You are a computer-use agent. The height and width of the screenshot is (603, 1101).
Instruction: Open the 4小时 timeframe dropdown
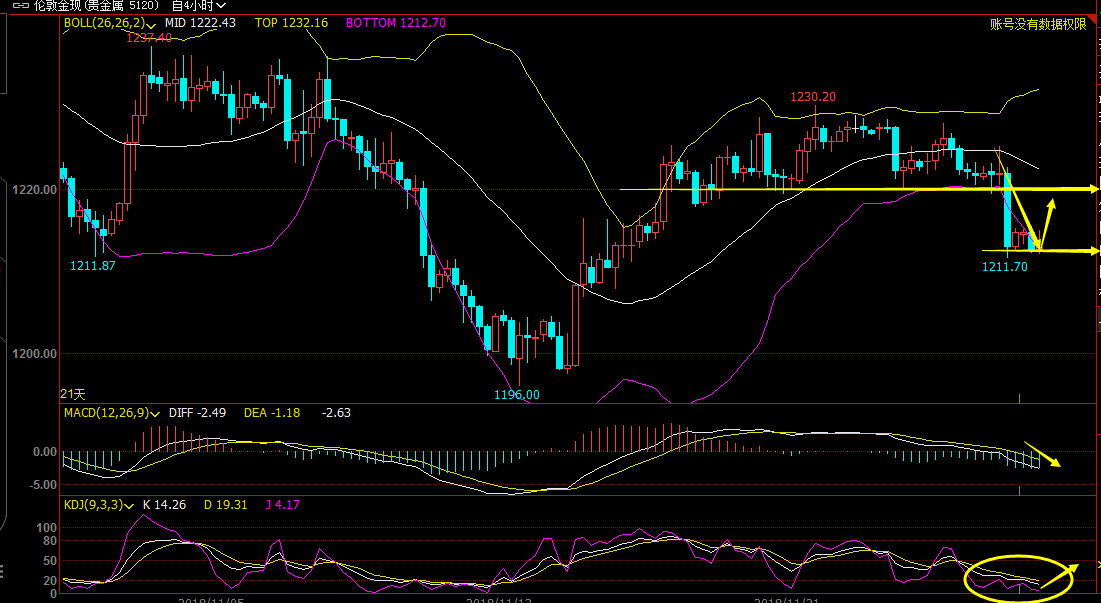click(x=199, y=6)
